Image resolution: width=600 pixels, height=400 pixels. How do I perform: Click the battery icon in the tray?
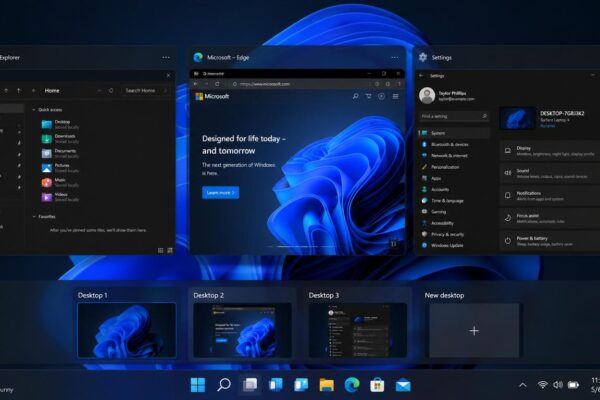coord(573,385)
